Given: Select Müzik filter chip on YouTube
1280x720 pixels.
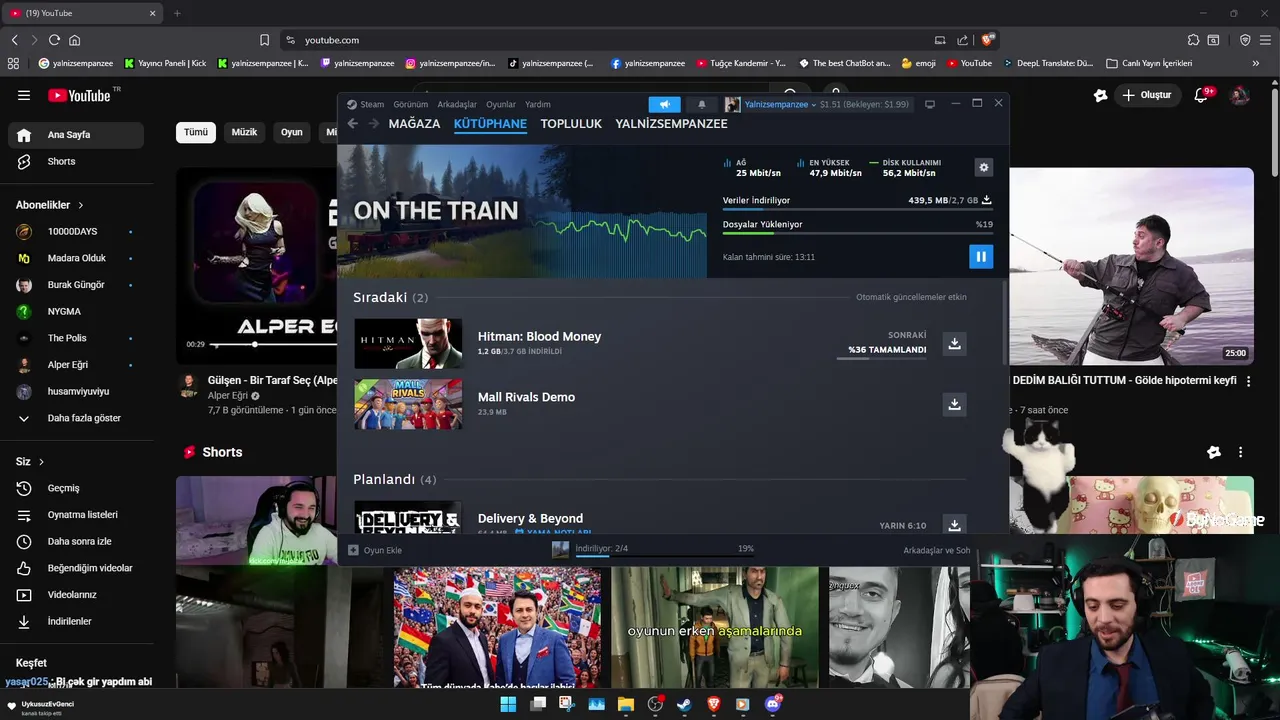Looking at the screenshot, I should coord(244,132).
